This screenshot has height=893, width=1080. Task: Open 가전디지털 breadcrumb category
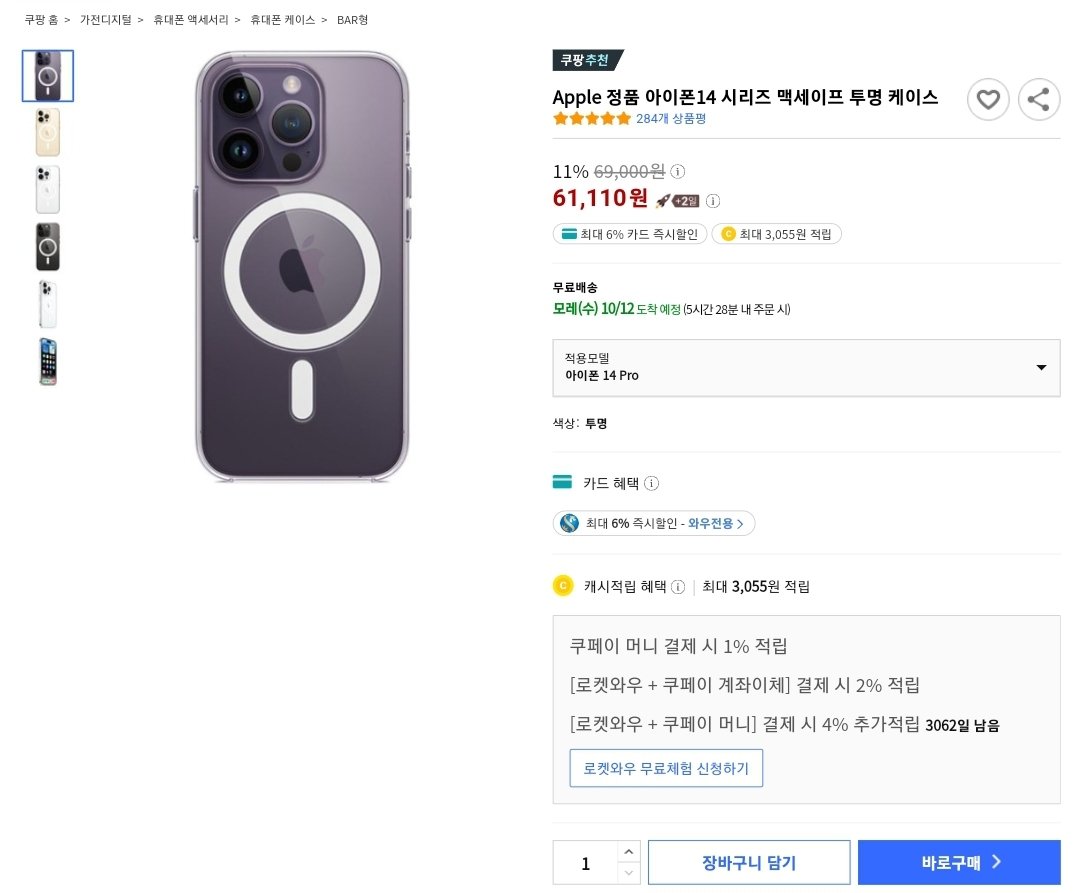[x=105, y=20]
